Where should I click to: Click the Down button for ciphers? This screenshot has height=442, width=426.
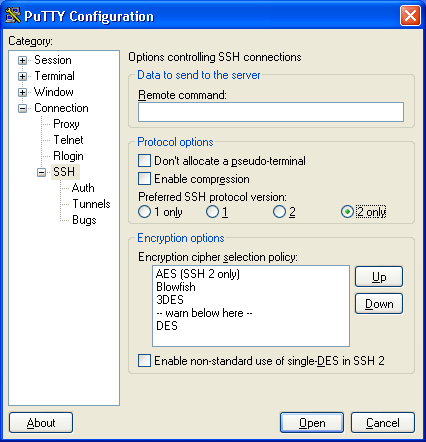379,304
